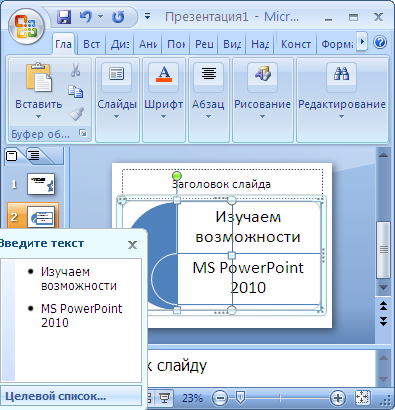Open the Конструктор contextual tab
This screenshot has height=410, width=395.
point(295,44)
